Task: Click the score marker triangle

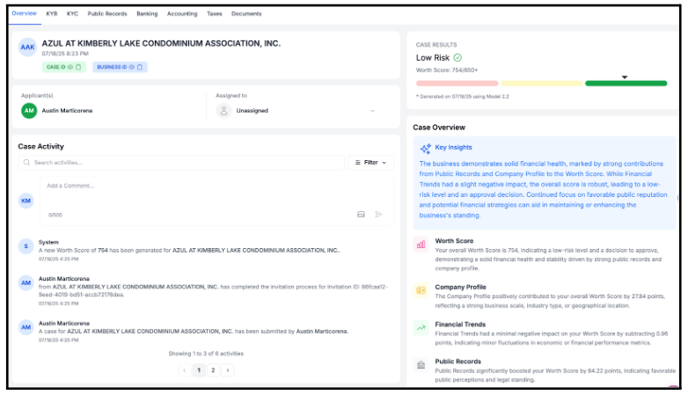Action: point(624,77)
